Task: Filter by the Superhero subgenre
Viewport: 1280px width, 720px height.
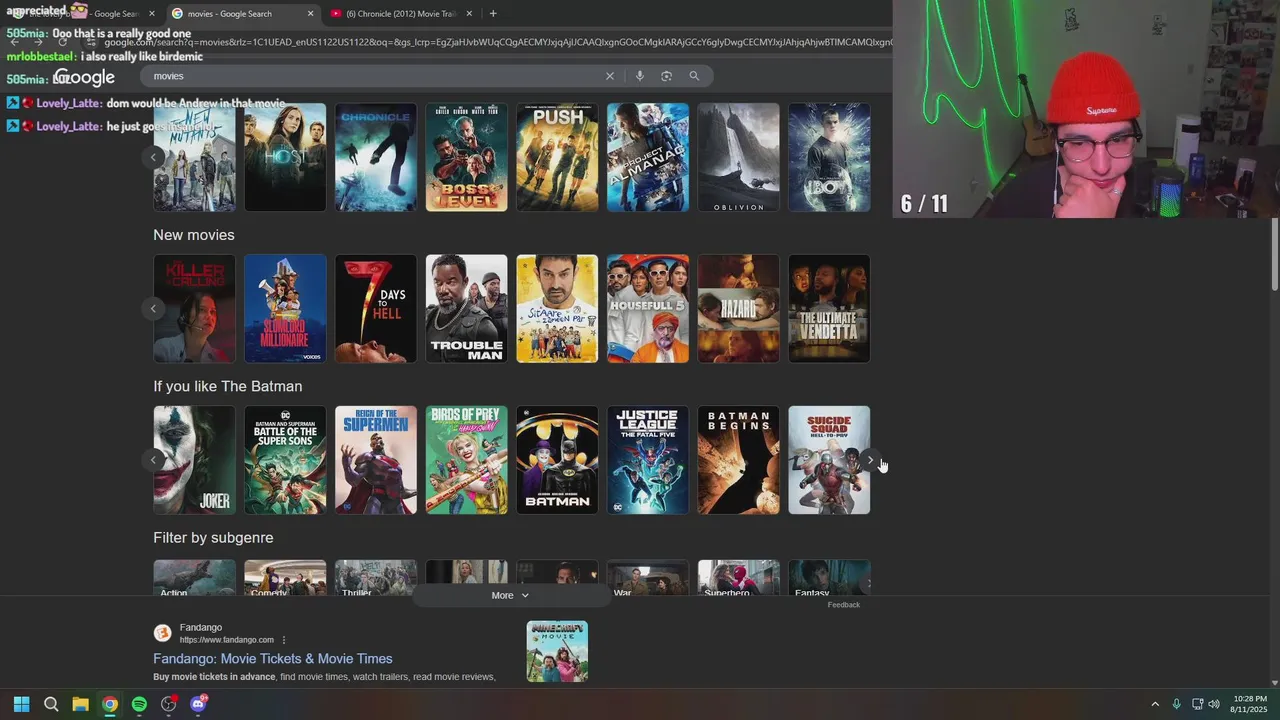Action: pyautogui.click(x=738, y=578)
